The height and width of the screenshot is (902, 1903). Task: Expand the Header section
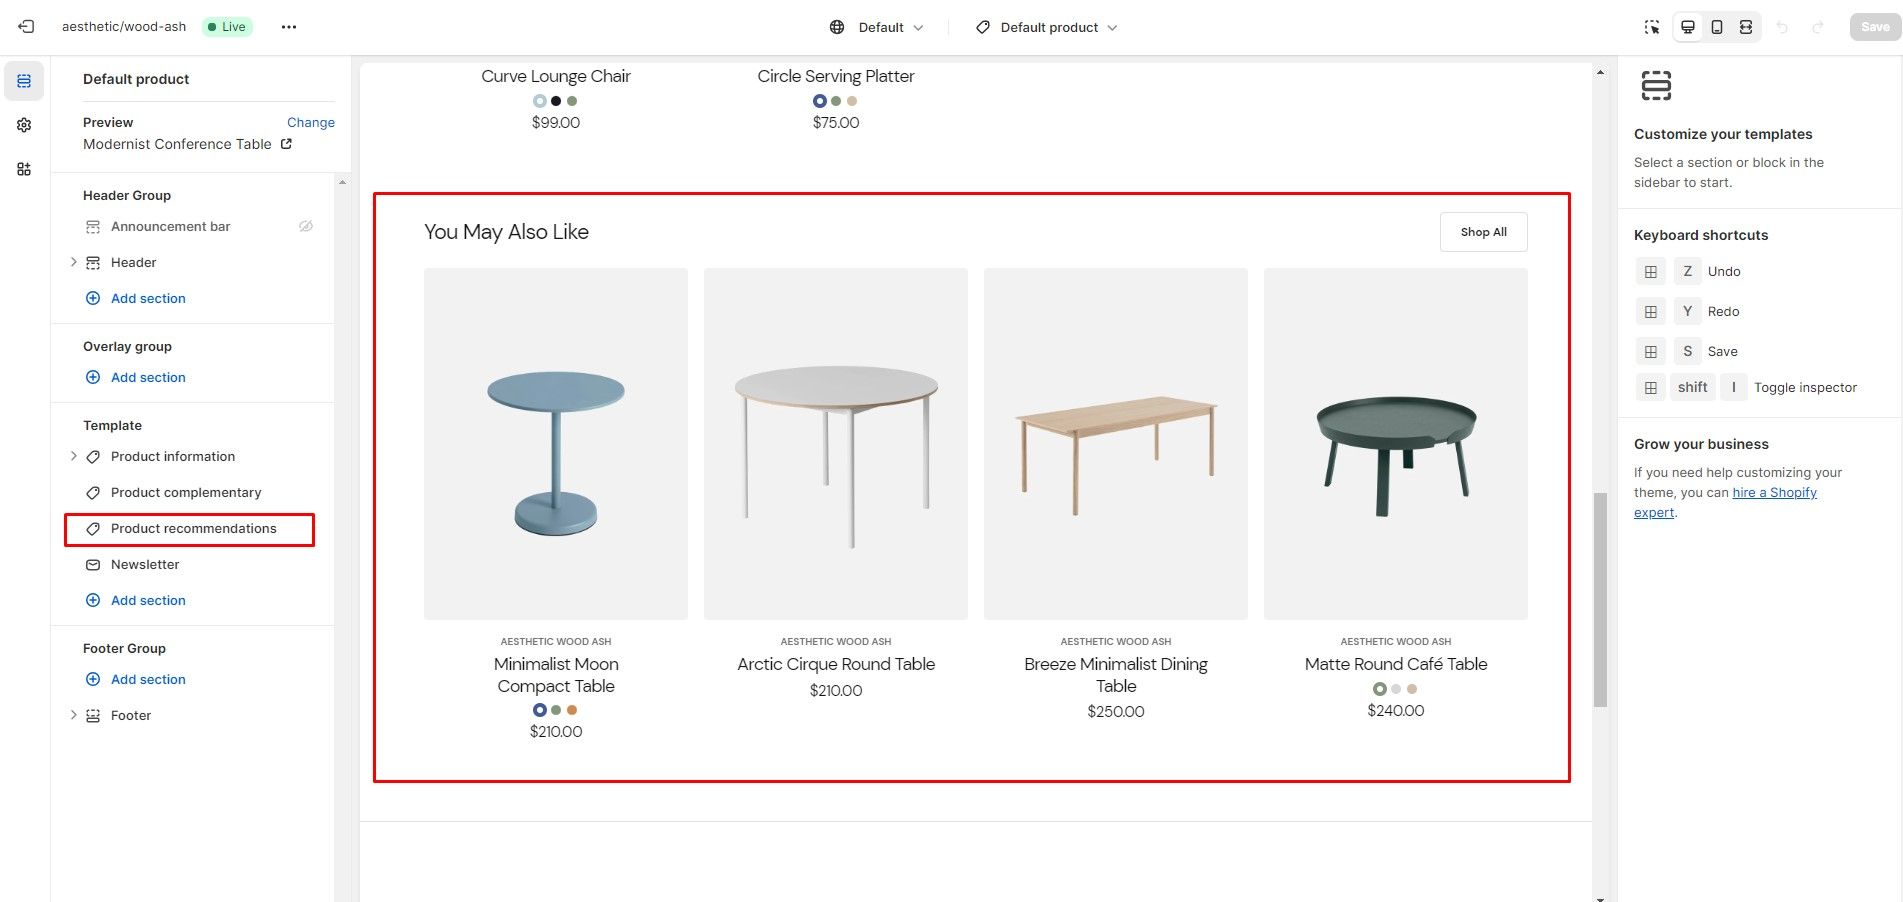coord(73,262)
